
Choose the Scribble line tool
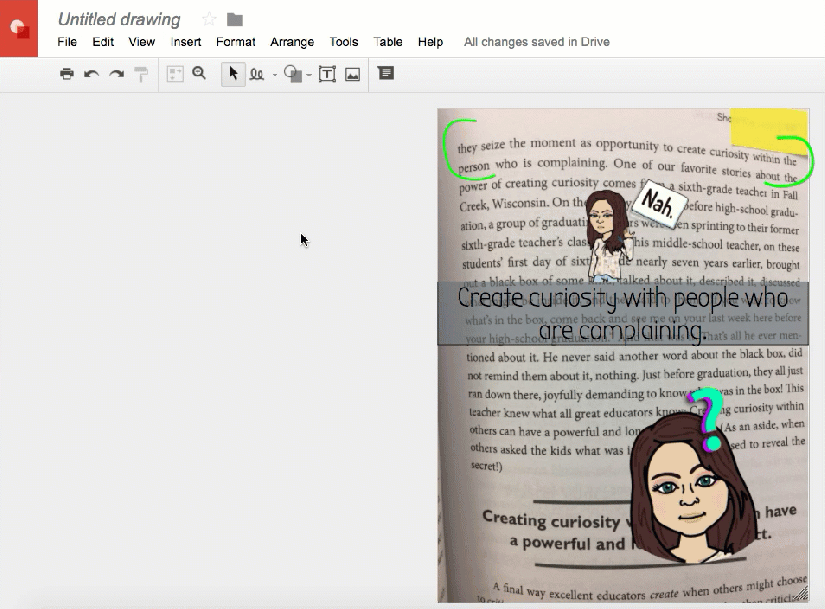coord(257,74)
